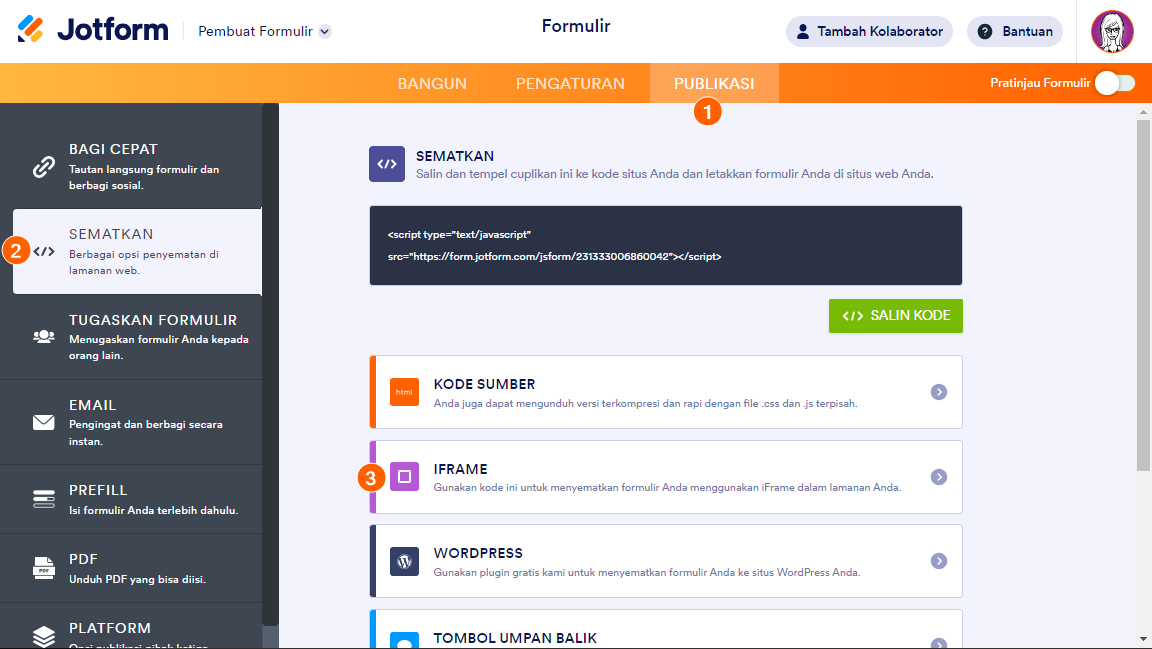Click the WordPress logo icon
Image resolution: width=1152 pixels, height=649 pixels.
click(404, 561)
